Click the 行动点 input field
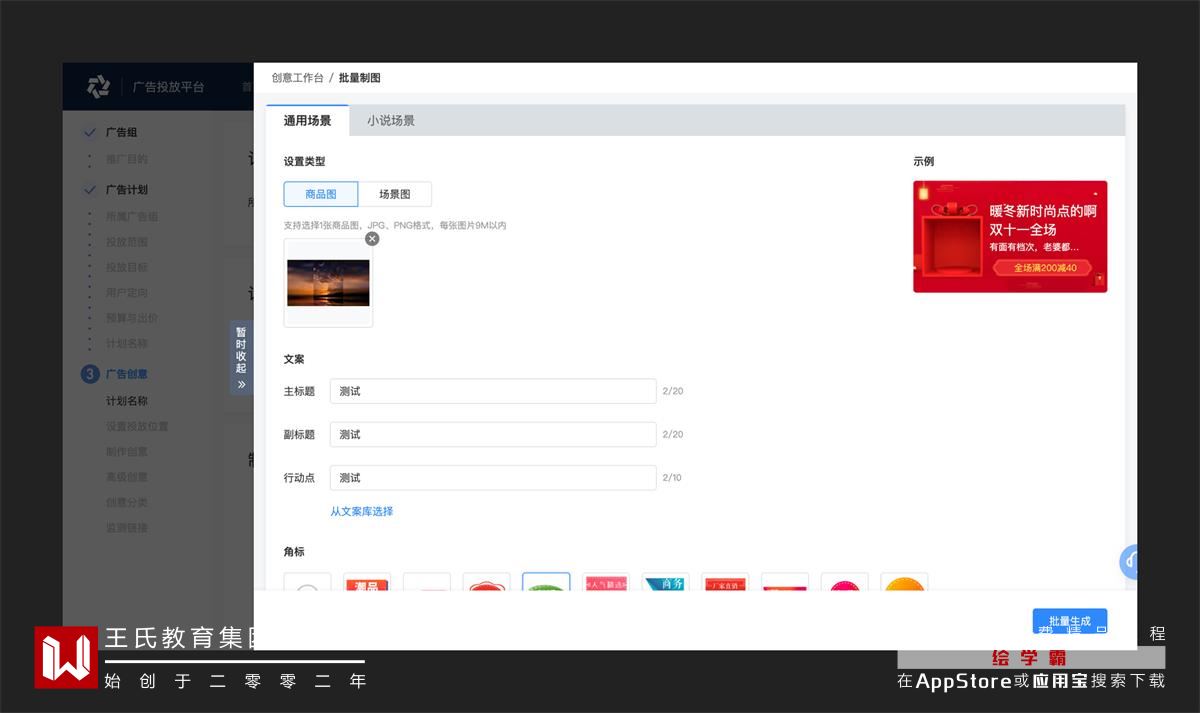The height and width of the screenshot is (713, 1200). (493, 477)
